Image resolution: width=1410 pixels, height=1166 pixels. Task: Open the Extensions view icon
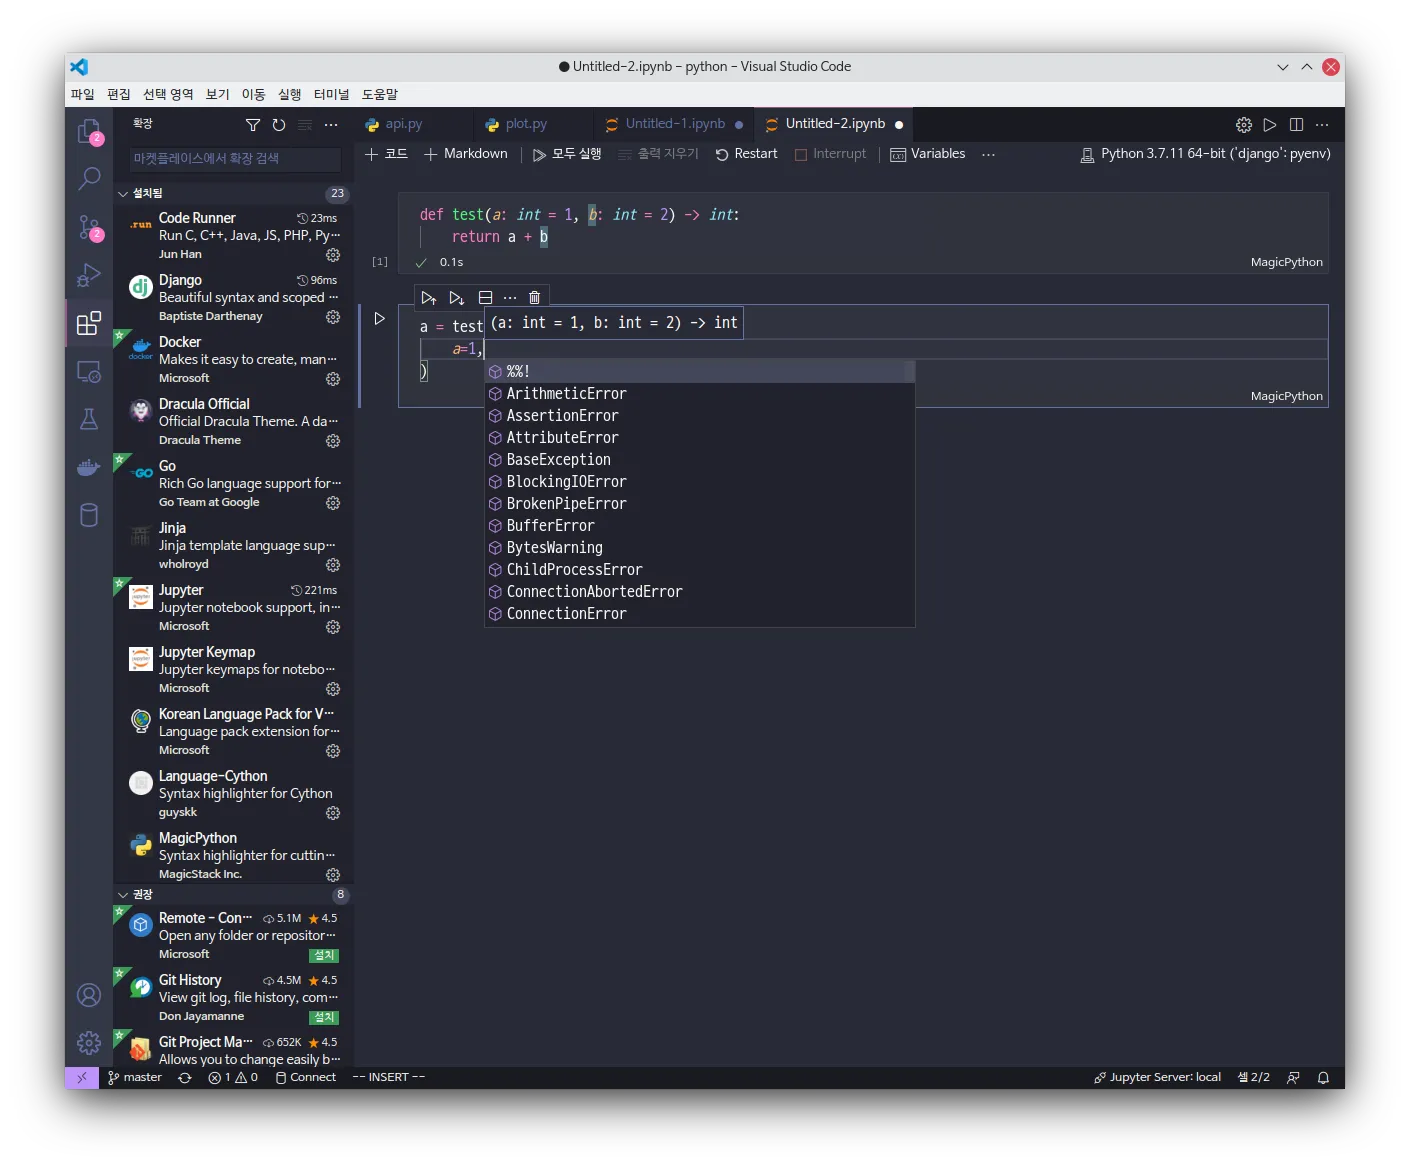pos(89,323)
